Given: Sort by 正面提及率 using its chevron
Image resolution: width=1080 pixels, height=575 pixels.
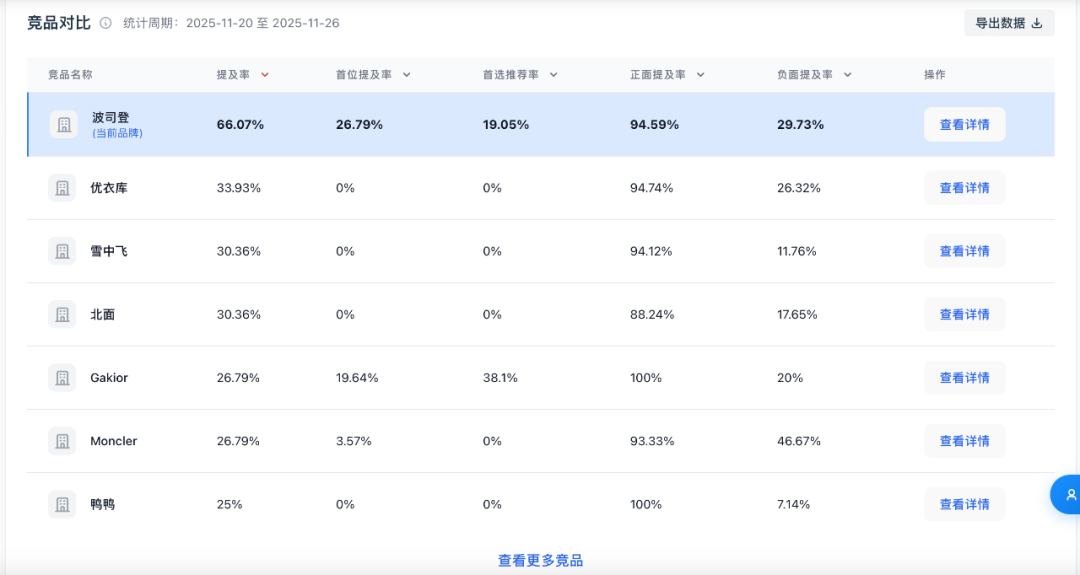Looking at the screenshot, I should [700, 74].
